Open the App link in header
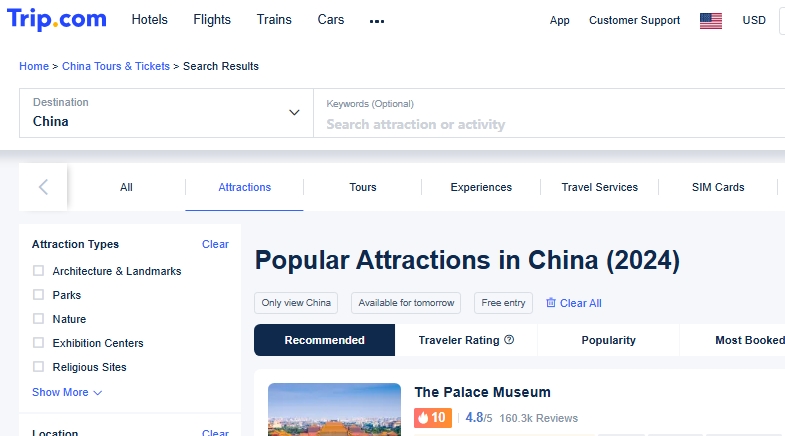This screenshot has width=785, height=436. click(x=560, y=21)
